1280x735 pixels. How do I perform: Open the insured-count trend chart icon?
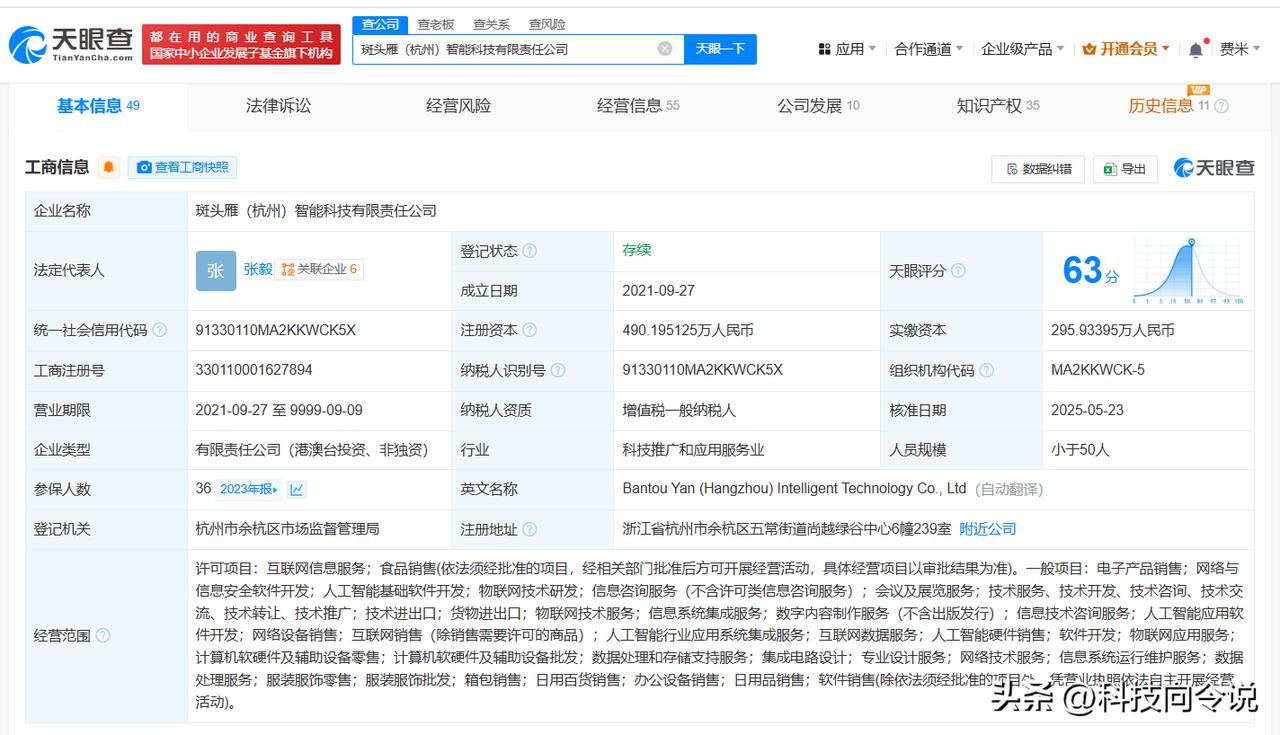[x=297, y=489]
